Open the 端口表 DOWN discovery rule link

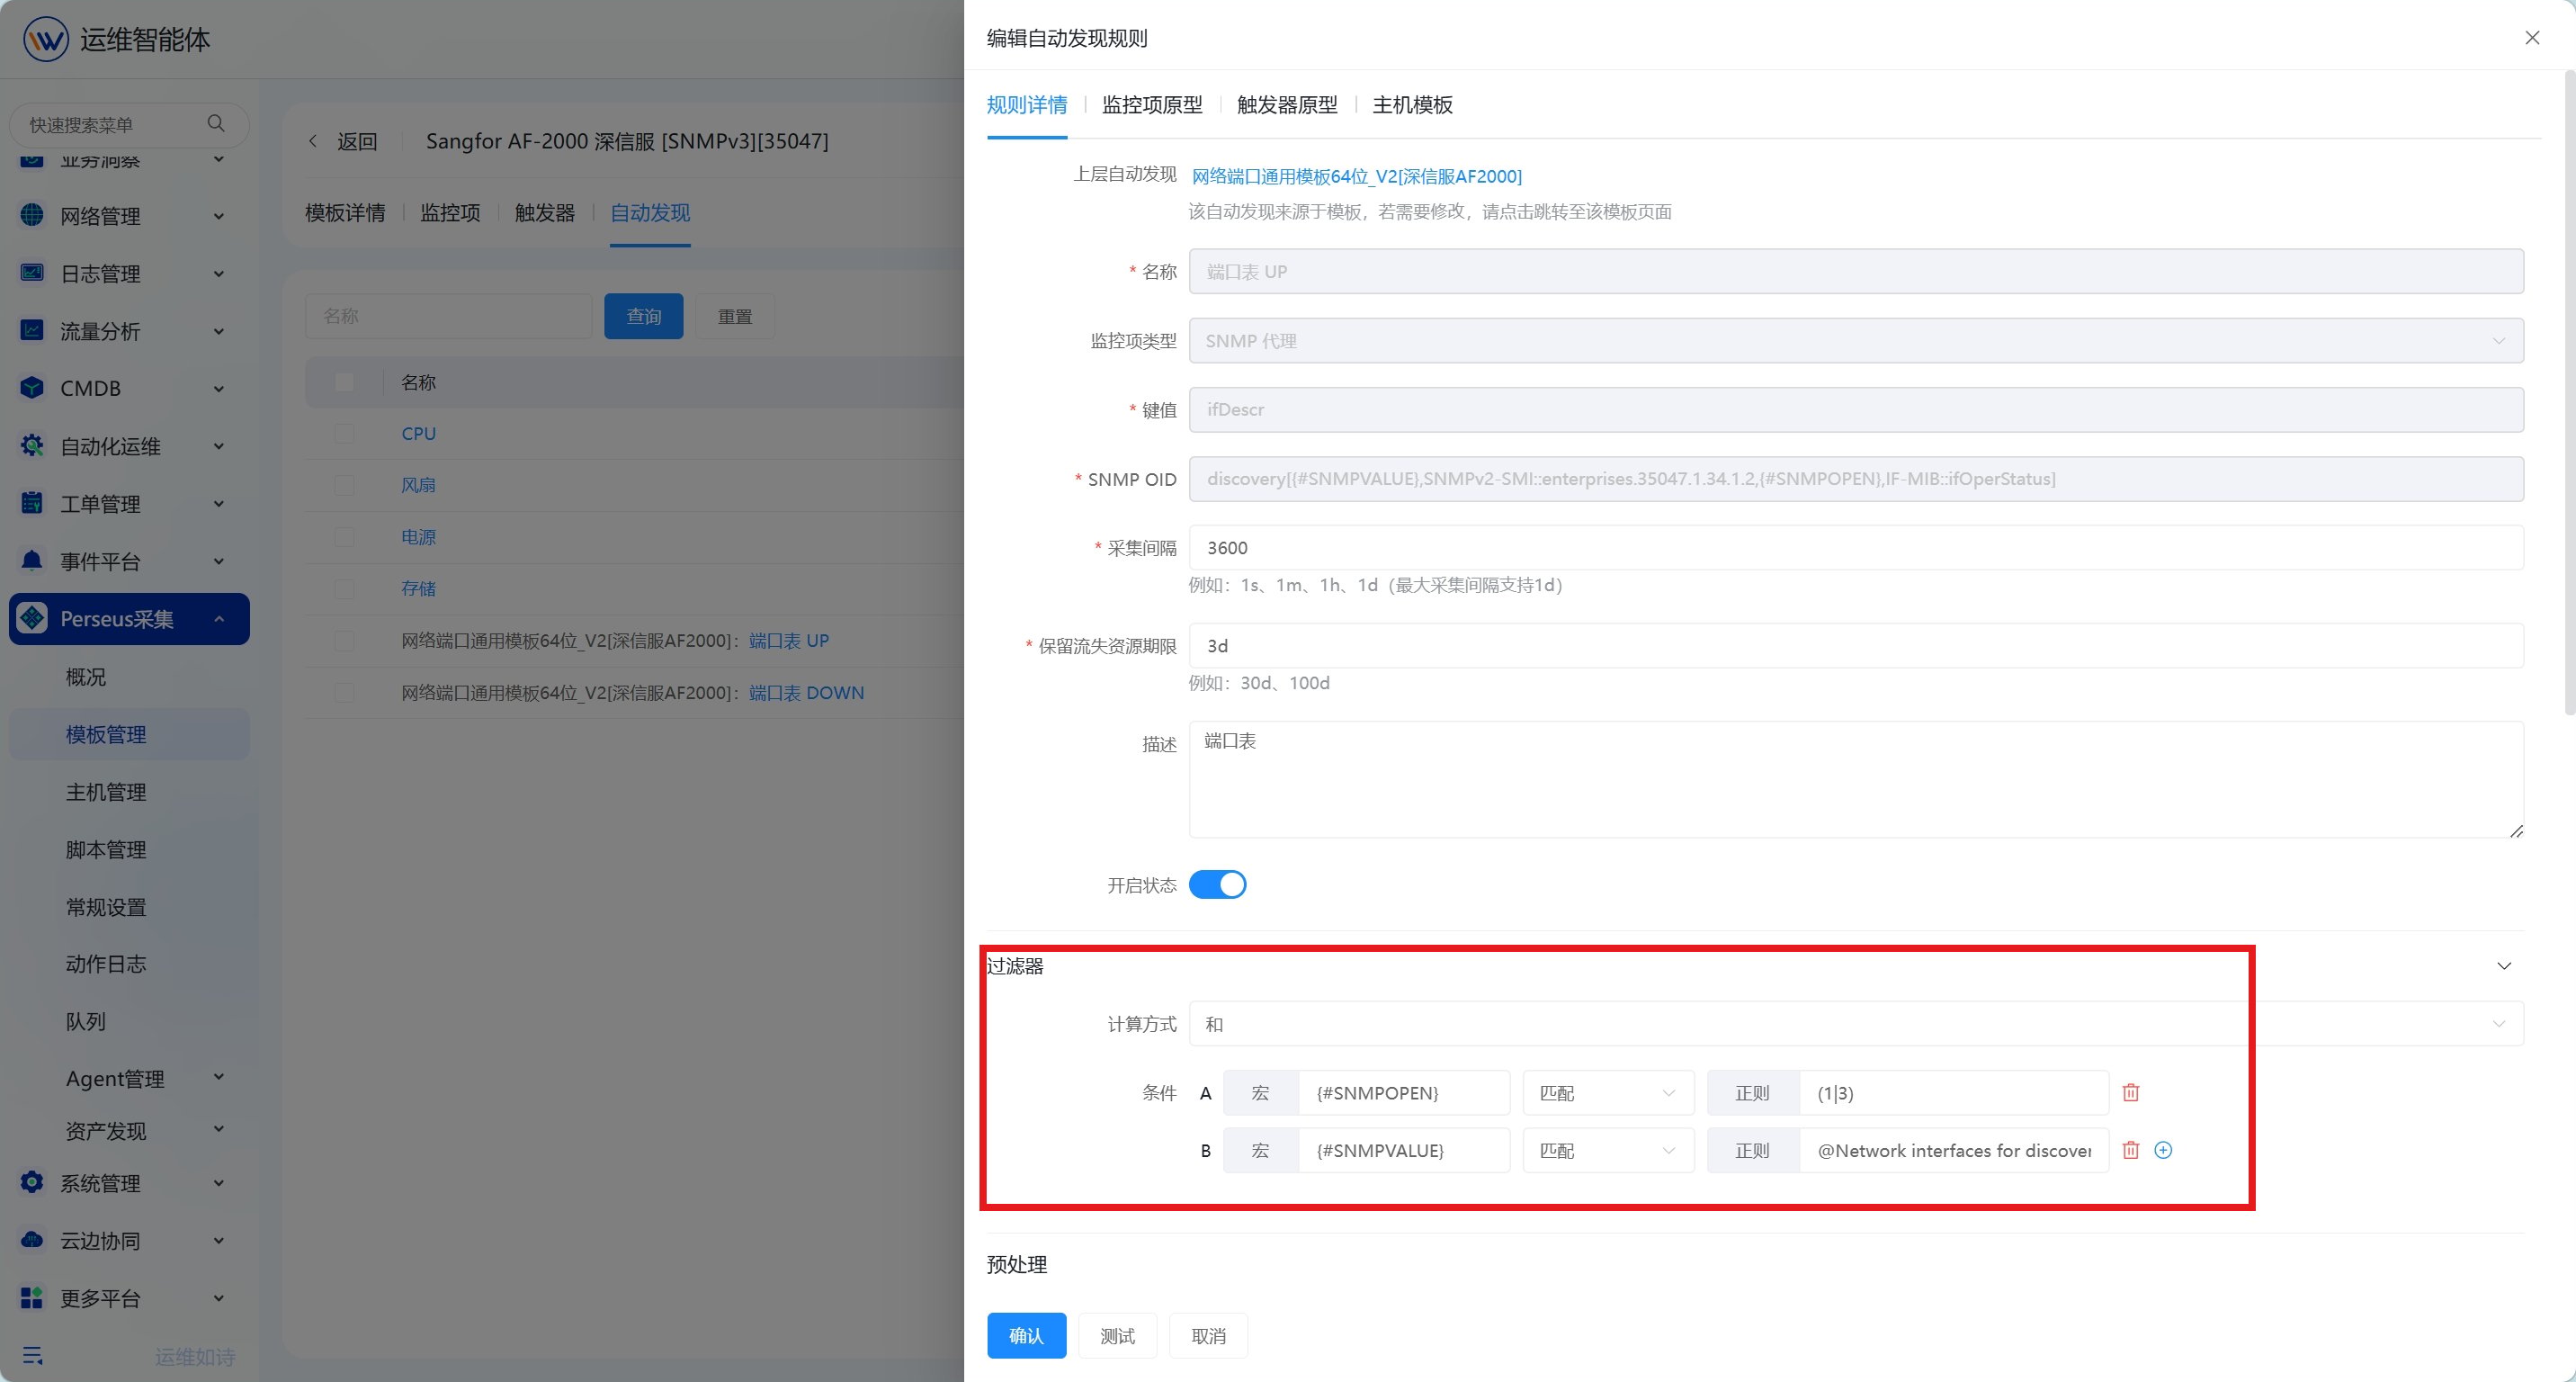coord(806,692)
